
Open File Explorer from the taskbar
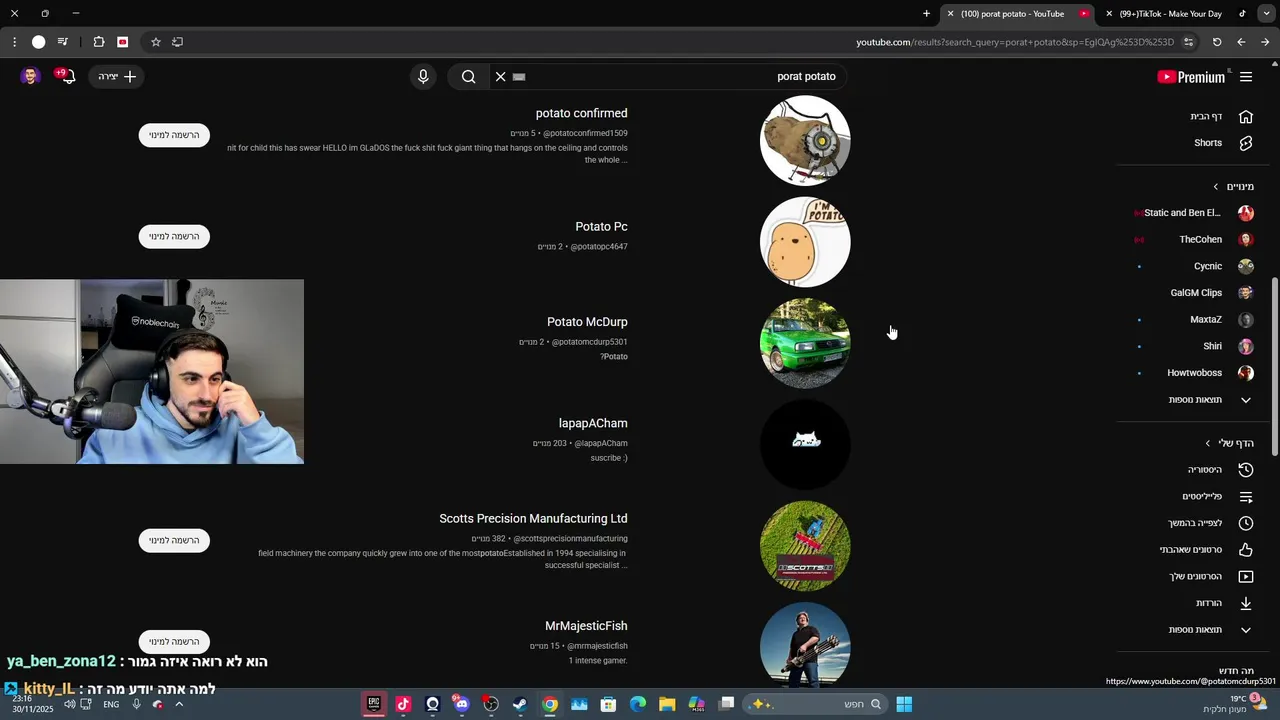[x=667, y=704]
